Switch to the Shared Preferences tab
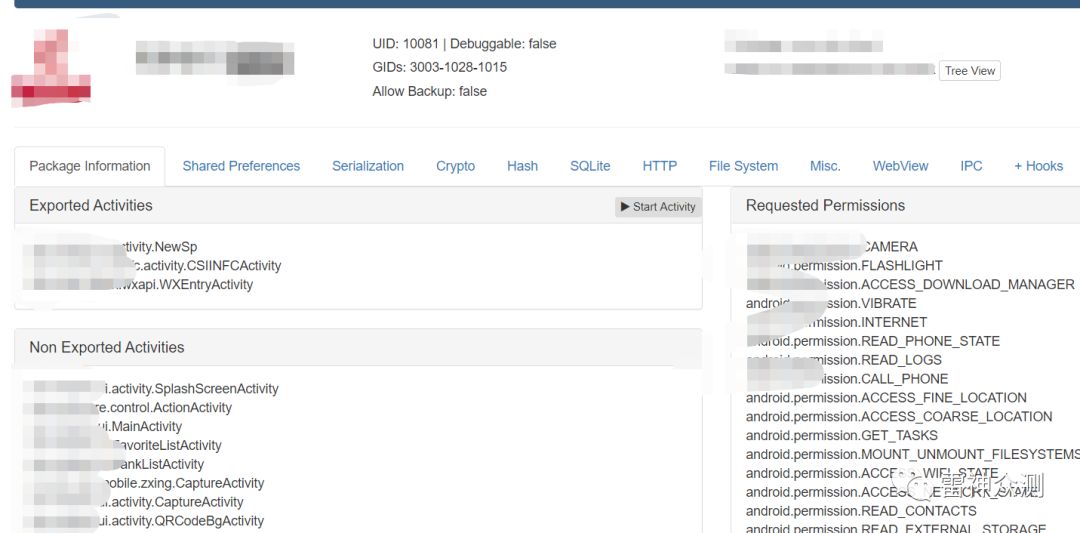Image resolution: width=1080 pixels, height=533 pixels. pyautogui.click(x=241, y=166)
